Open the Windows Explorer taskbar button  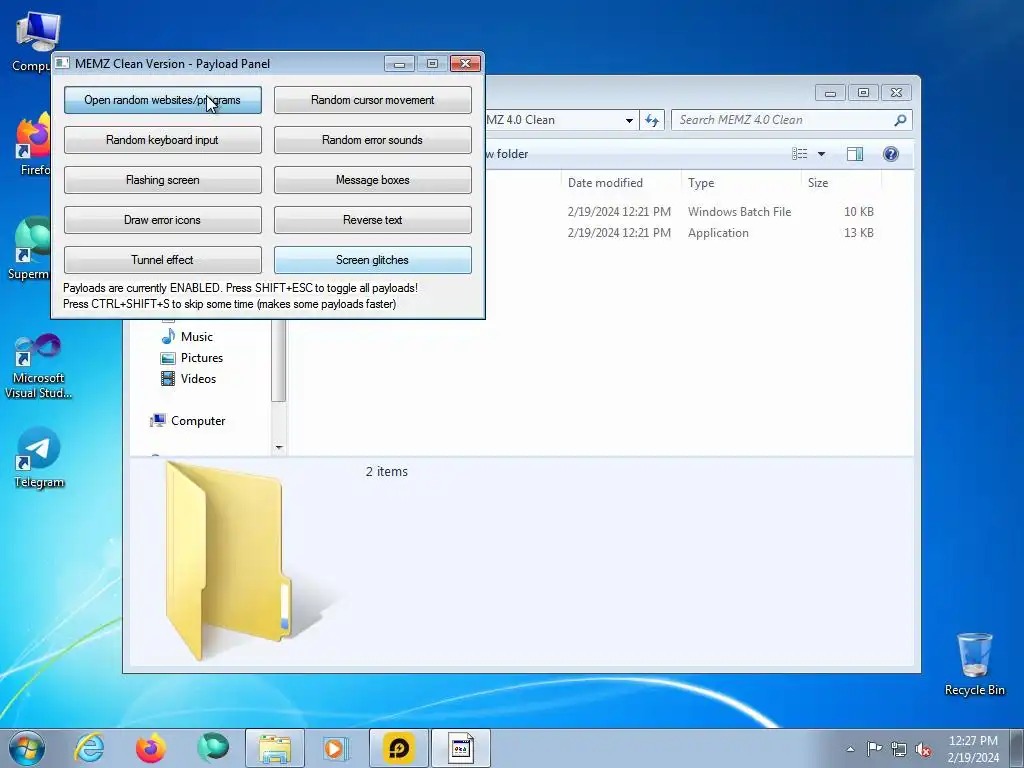275,748
